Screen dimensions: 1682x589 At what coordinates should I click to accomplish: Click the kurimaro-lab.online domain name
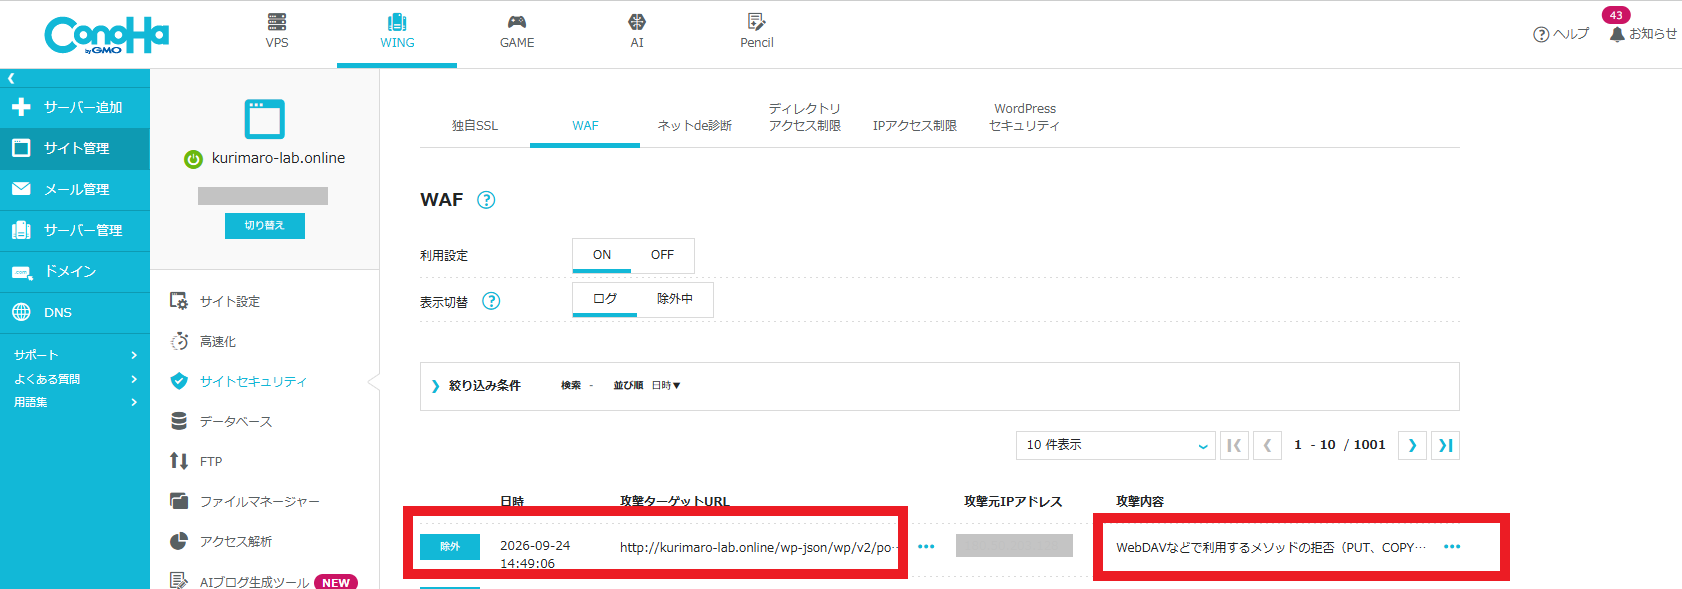coord(278,158)
